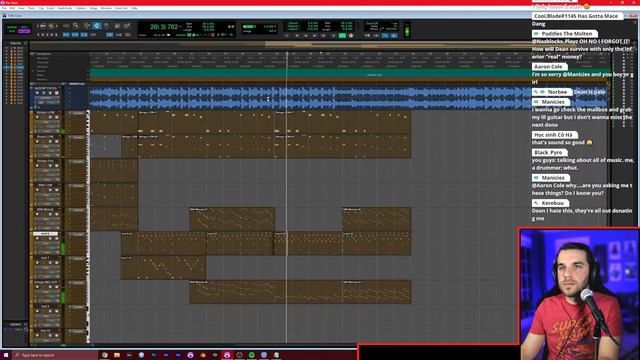Click the Stop transport button

tap(333, 36)
